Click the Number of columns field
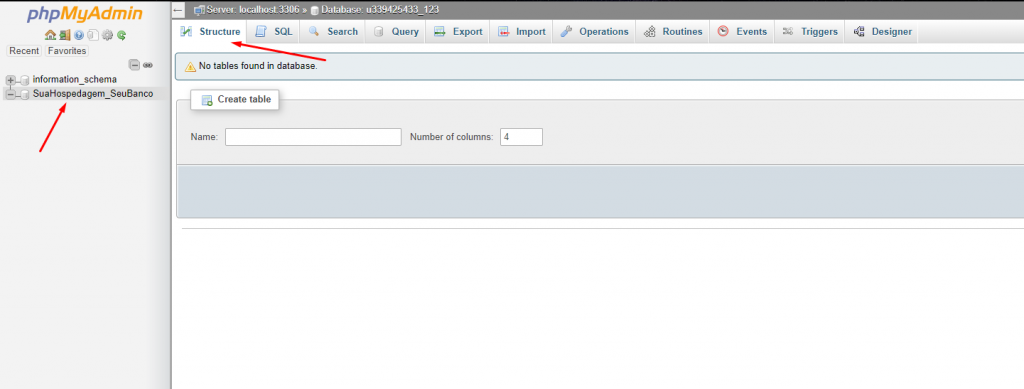 [521, 137]
